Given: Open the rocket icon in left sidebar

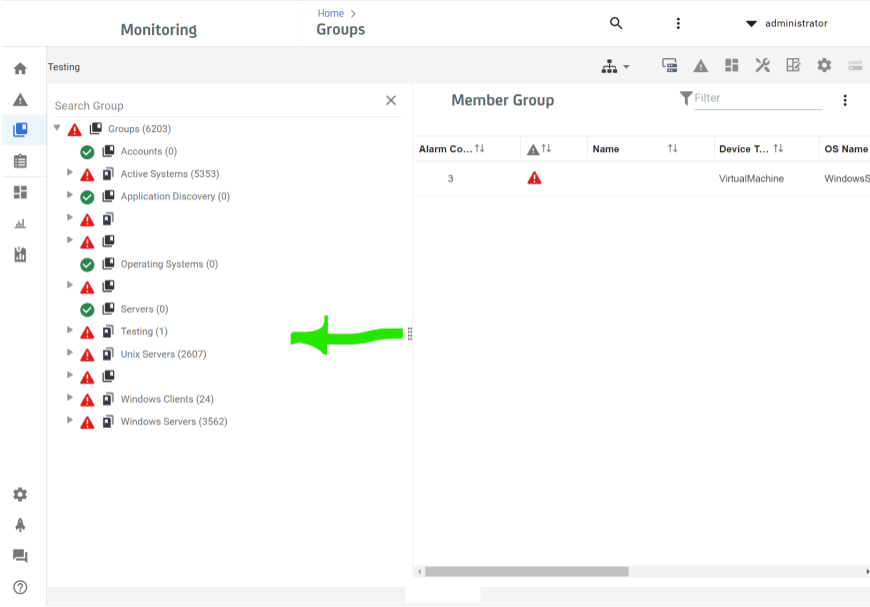Looking at the screenshot, I should click(x=20, y=525).
